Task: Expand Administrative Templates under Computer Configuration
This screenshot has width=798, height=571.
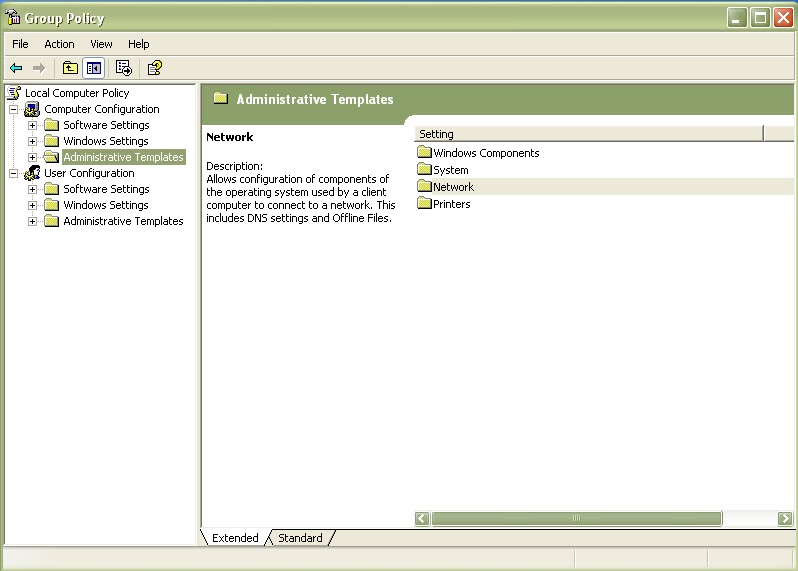Action: click(32, 157)
